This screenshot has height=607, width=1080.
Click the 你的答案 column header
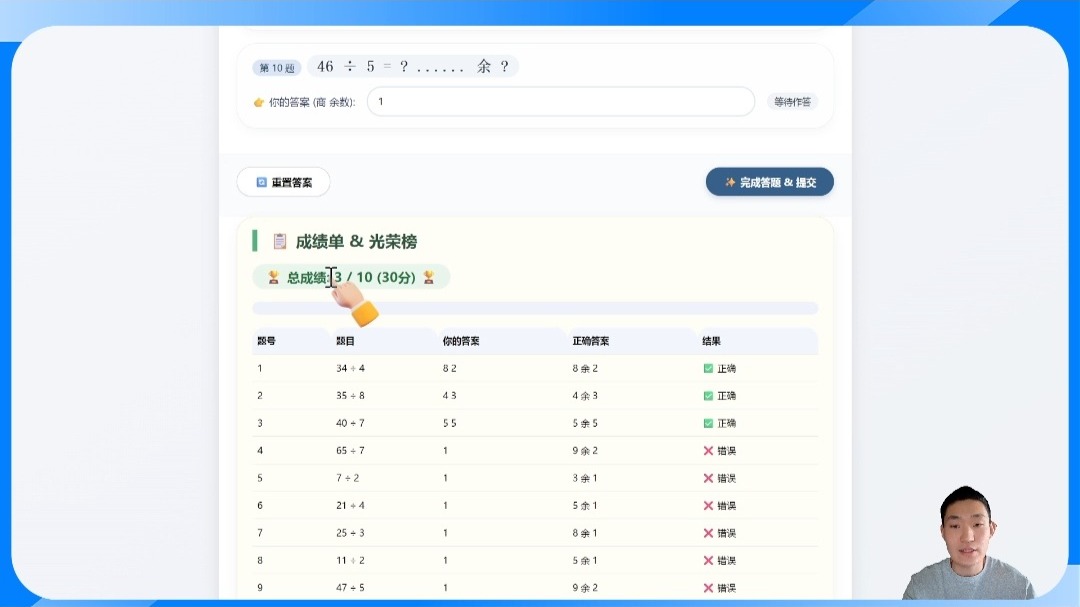pos(461,341)
